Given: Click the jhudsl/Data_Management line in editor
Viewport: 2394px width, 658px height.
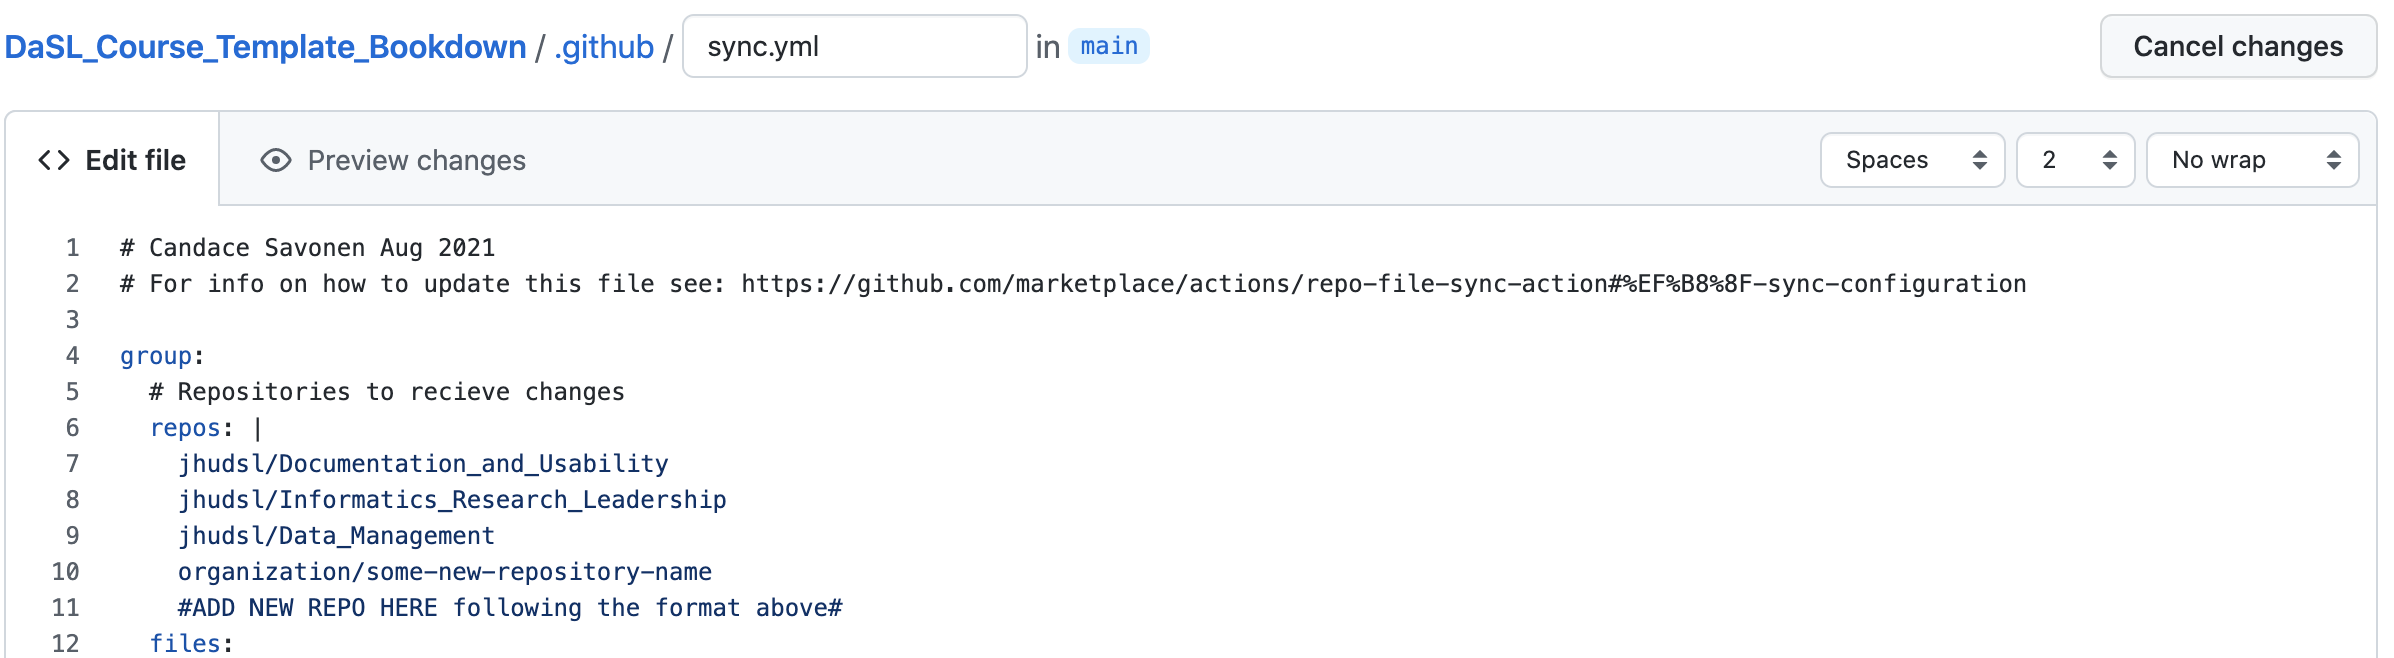Looking at the screenshot, I should click(x=336, y=536).
